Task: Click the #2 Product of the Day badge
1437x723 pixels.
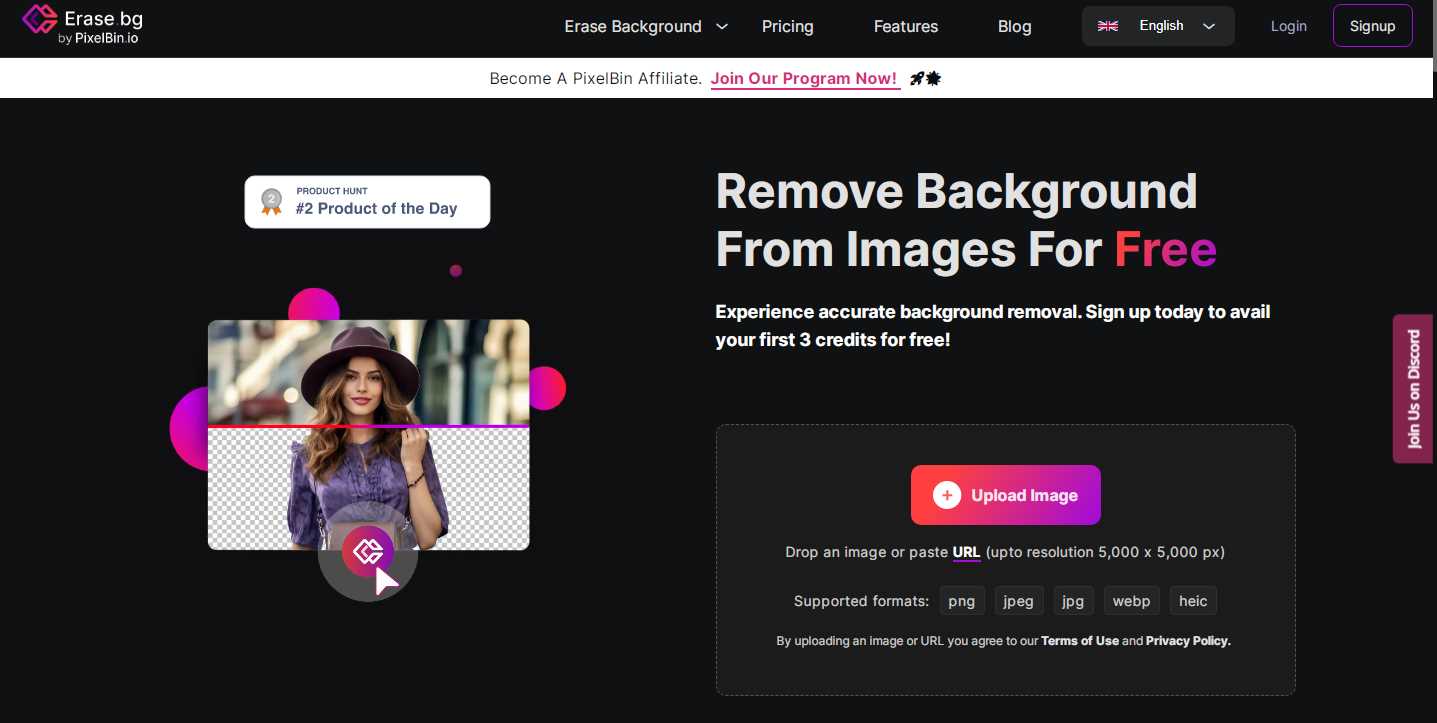Action: pos(367,202)
